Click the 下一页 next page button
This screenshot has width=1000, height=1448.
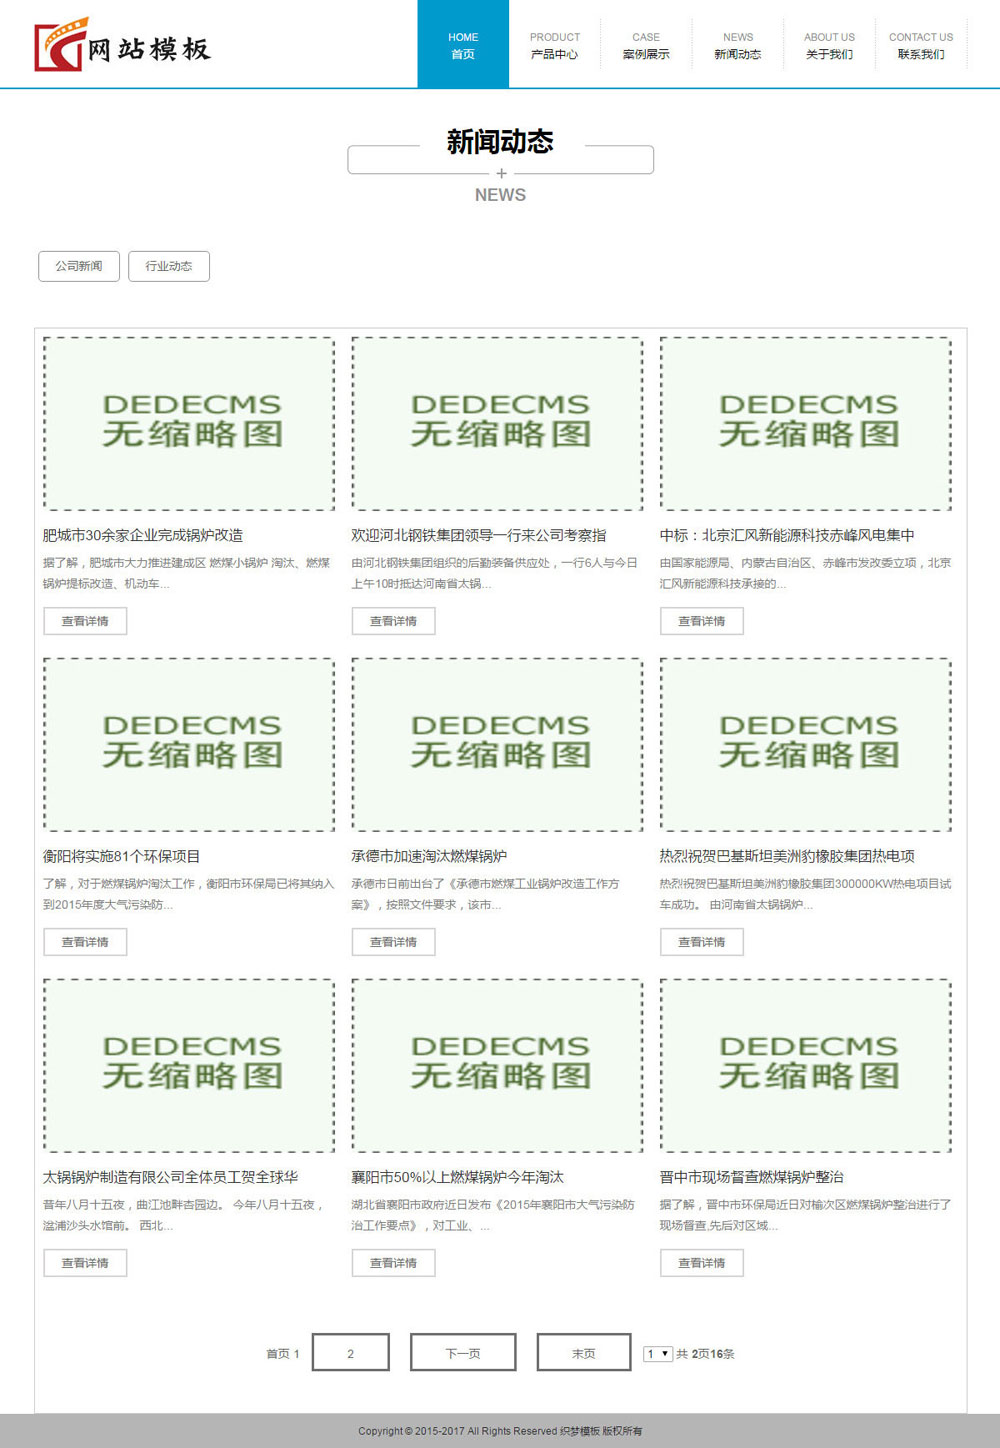pyautogui.click(x=463, y=1353)
